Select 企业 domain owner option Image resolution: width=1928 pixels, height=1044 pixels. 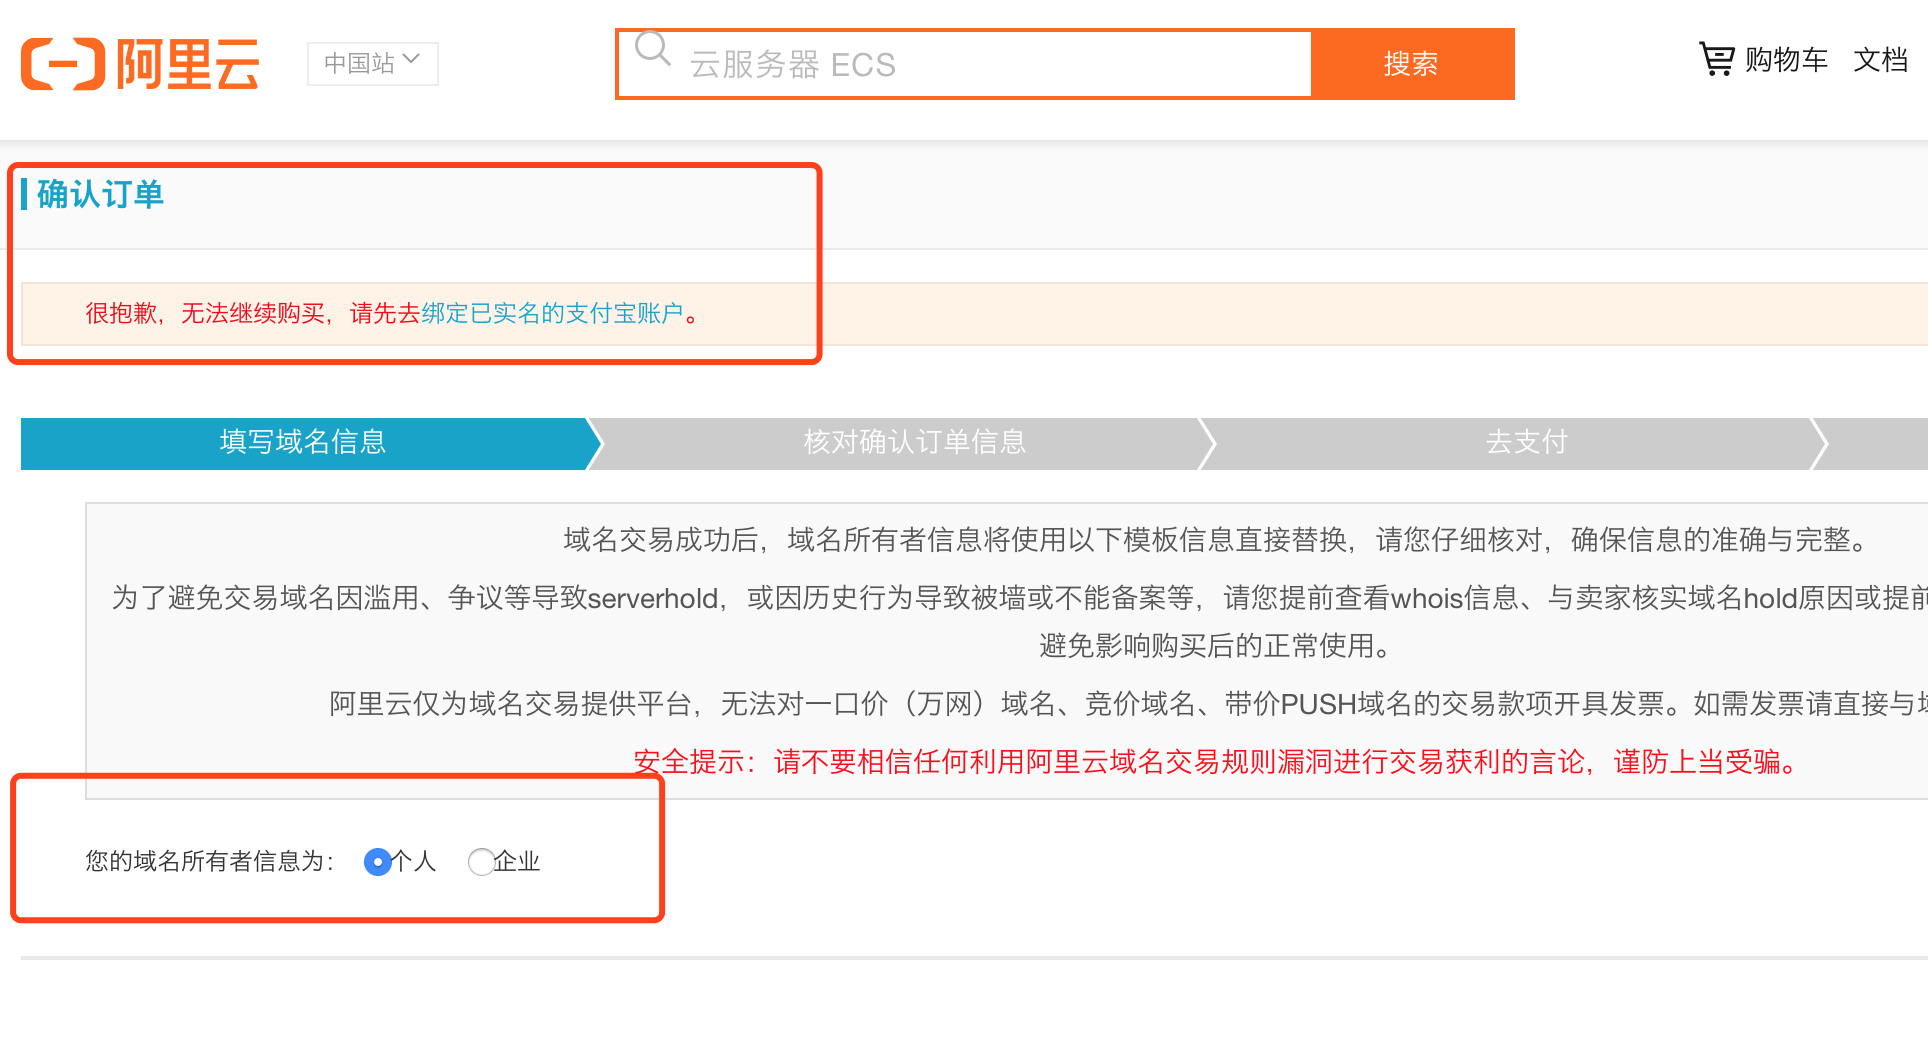click(481, 862)
